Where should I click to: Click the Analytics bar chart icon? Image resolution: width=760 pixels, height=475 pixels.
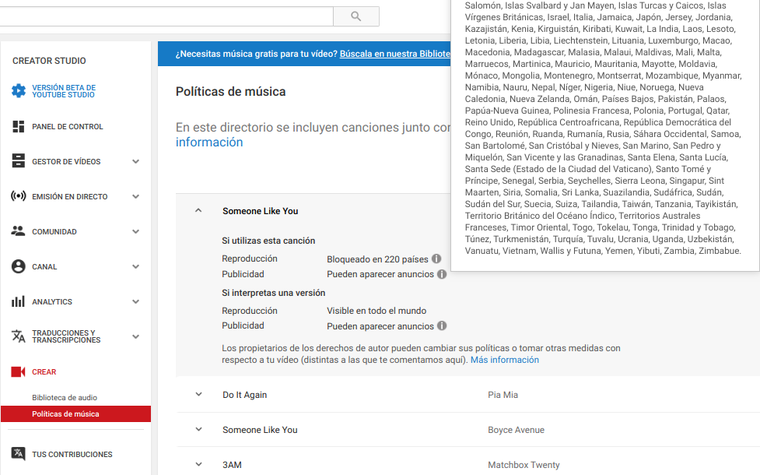(x=18, y=301)
